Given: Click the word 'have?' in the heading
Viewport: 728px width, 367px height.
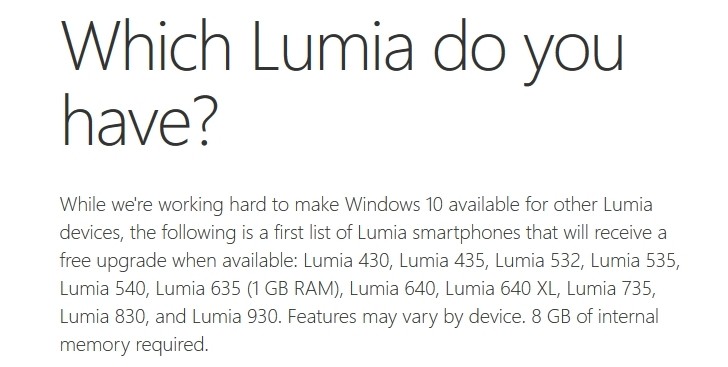Looking at the screenshot, I should [x=139, y=120].
